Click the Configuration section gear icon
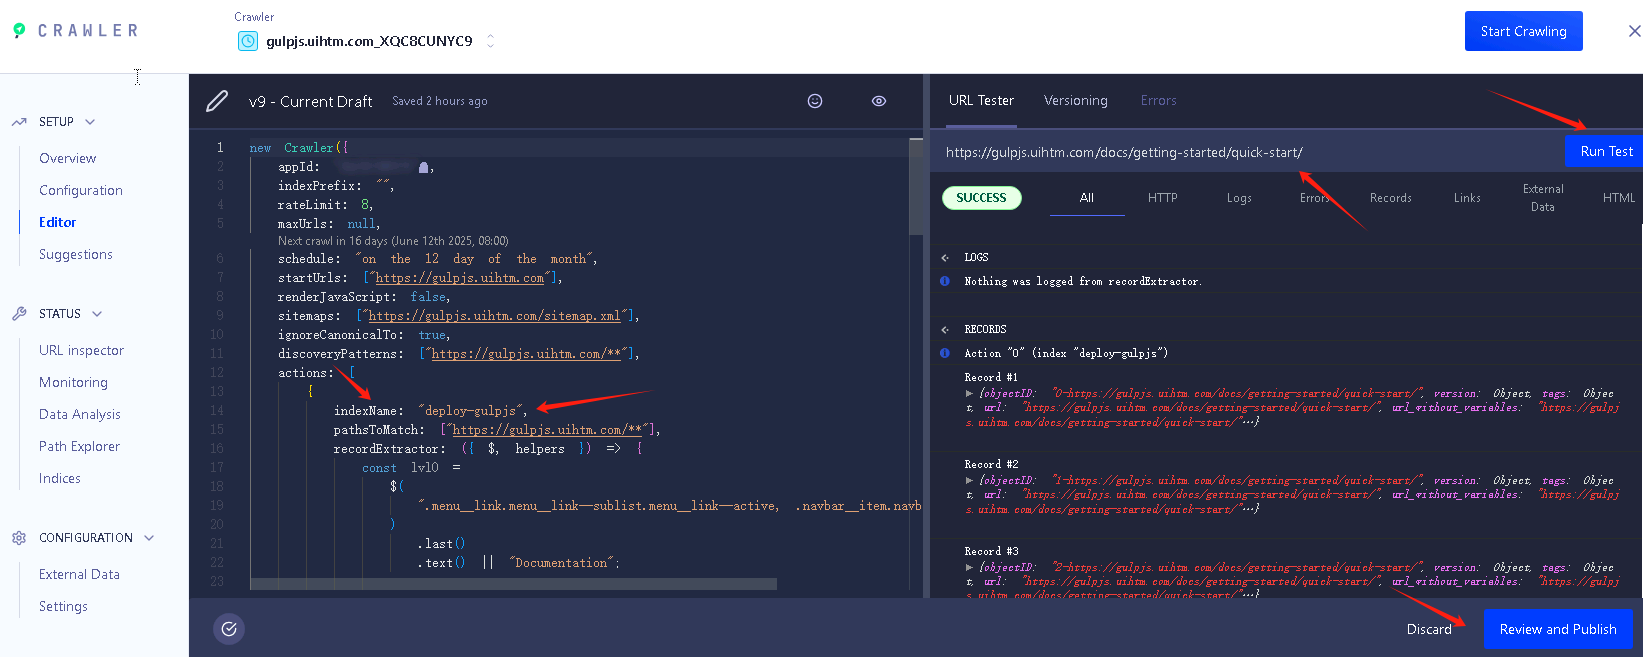 coord(19,538)
